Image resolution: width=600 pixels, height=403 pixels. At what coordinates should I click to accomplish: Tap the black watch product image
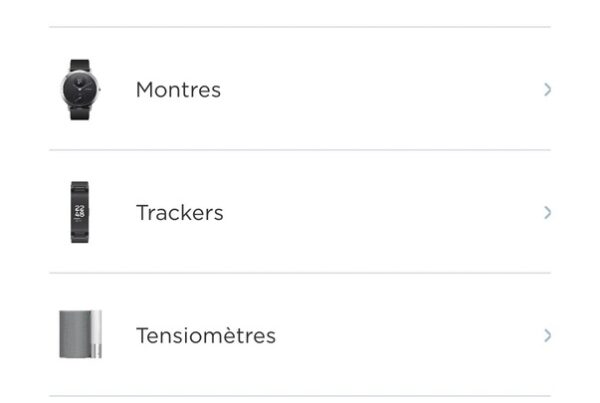tap(80, 90)
